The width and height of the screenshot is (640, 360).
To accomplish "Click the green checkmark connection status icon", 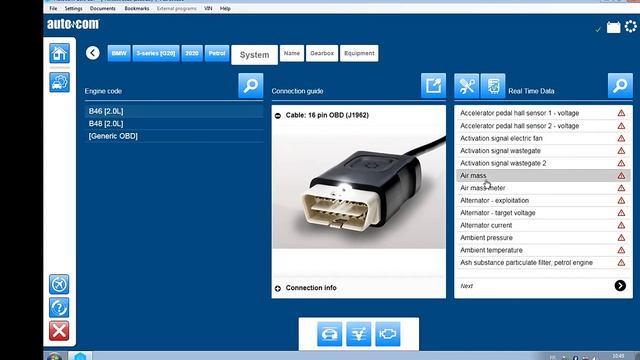I will [x=598, y=29].
